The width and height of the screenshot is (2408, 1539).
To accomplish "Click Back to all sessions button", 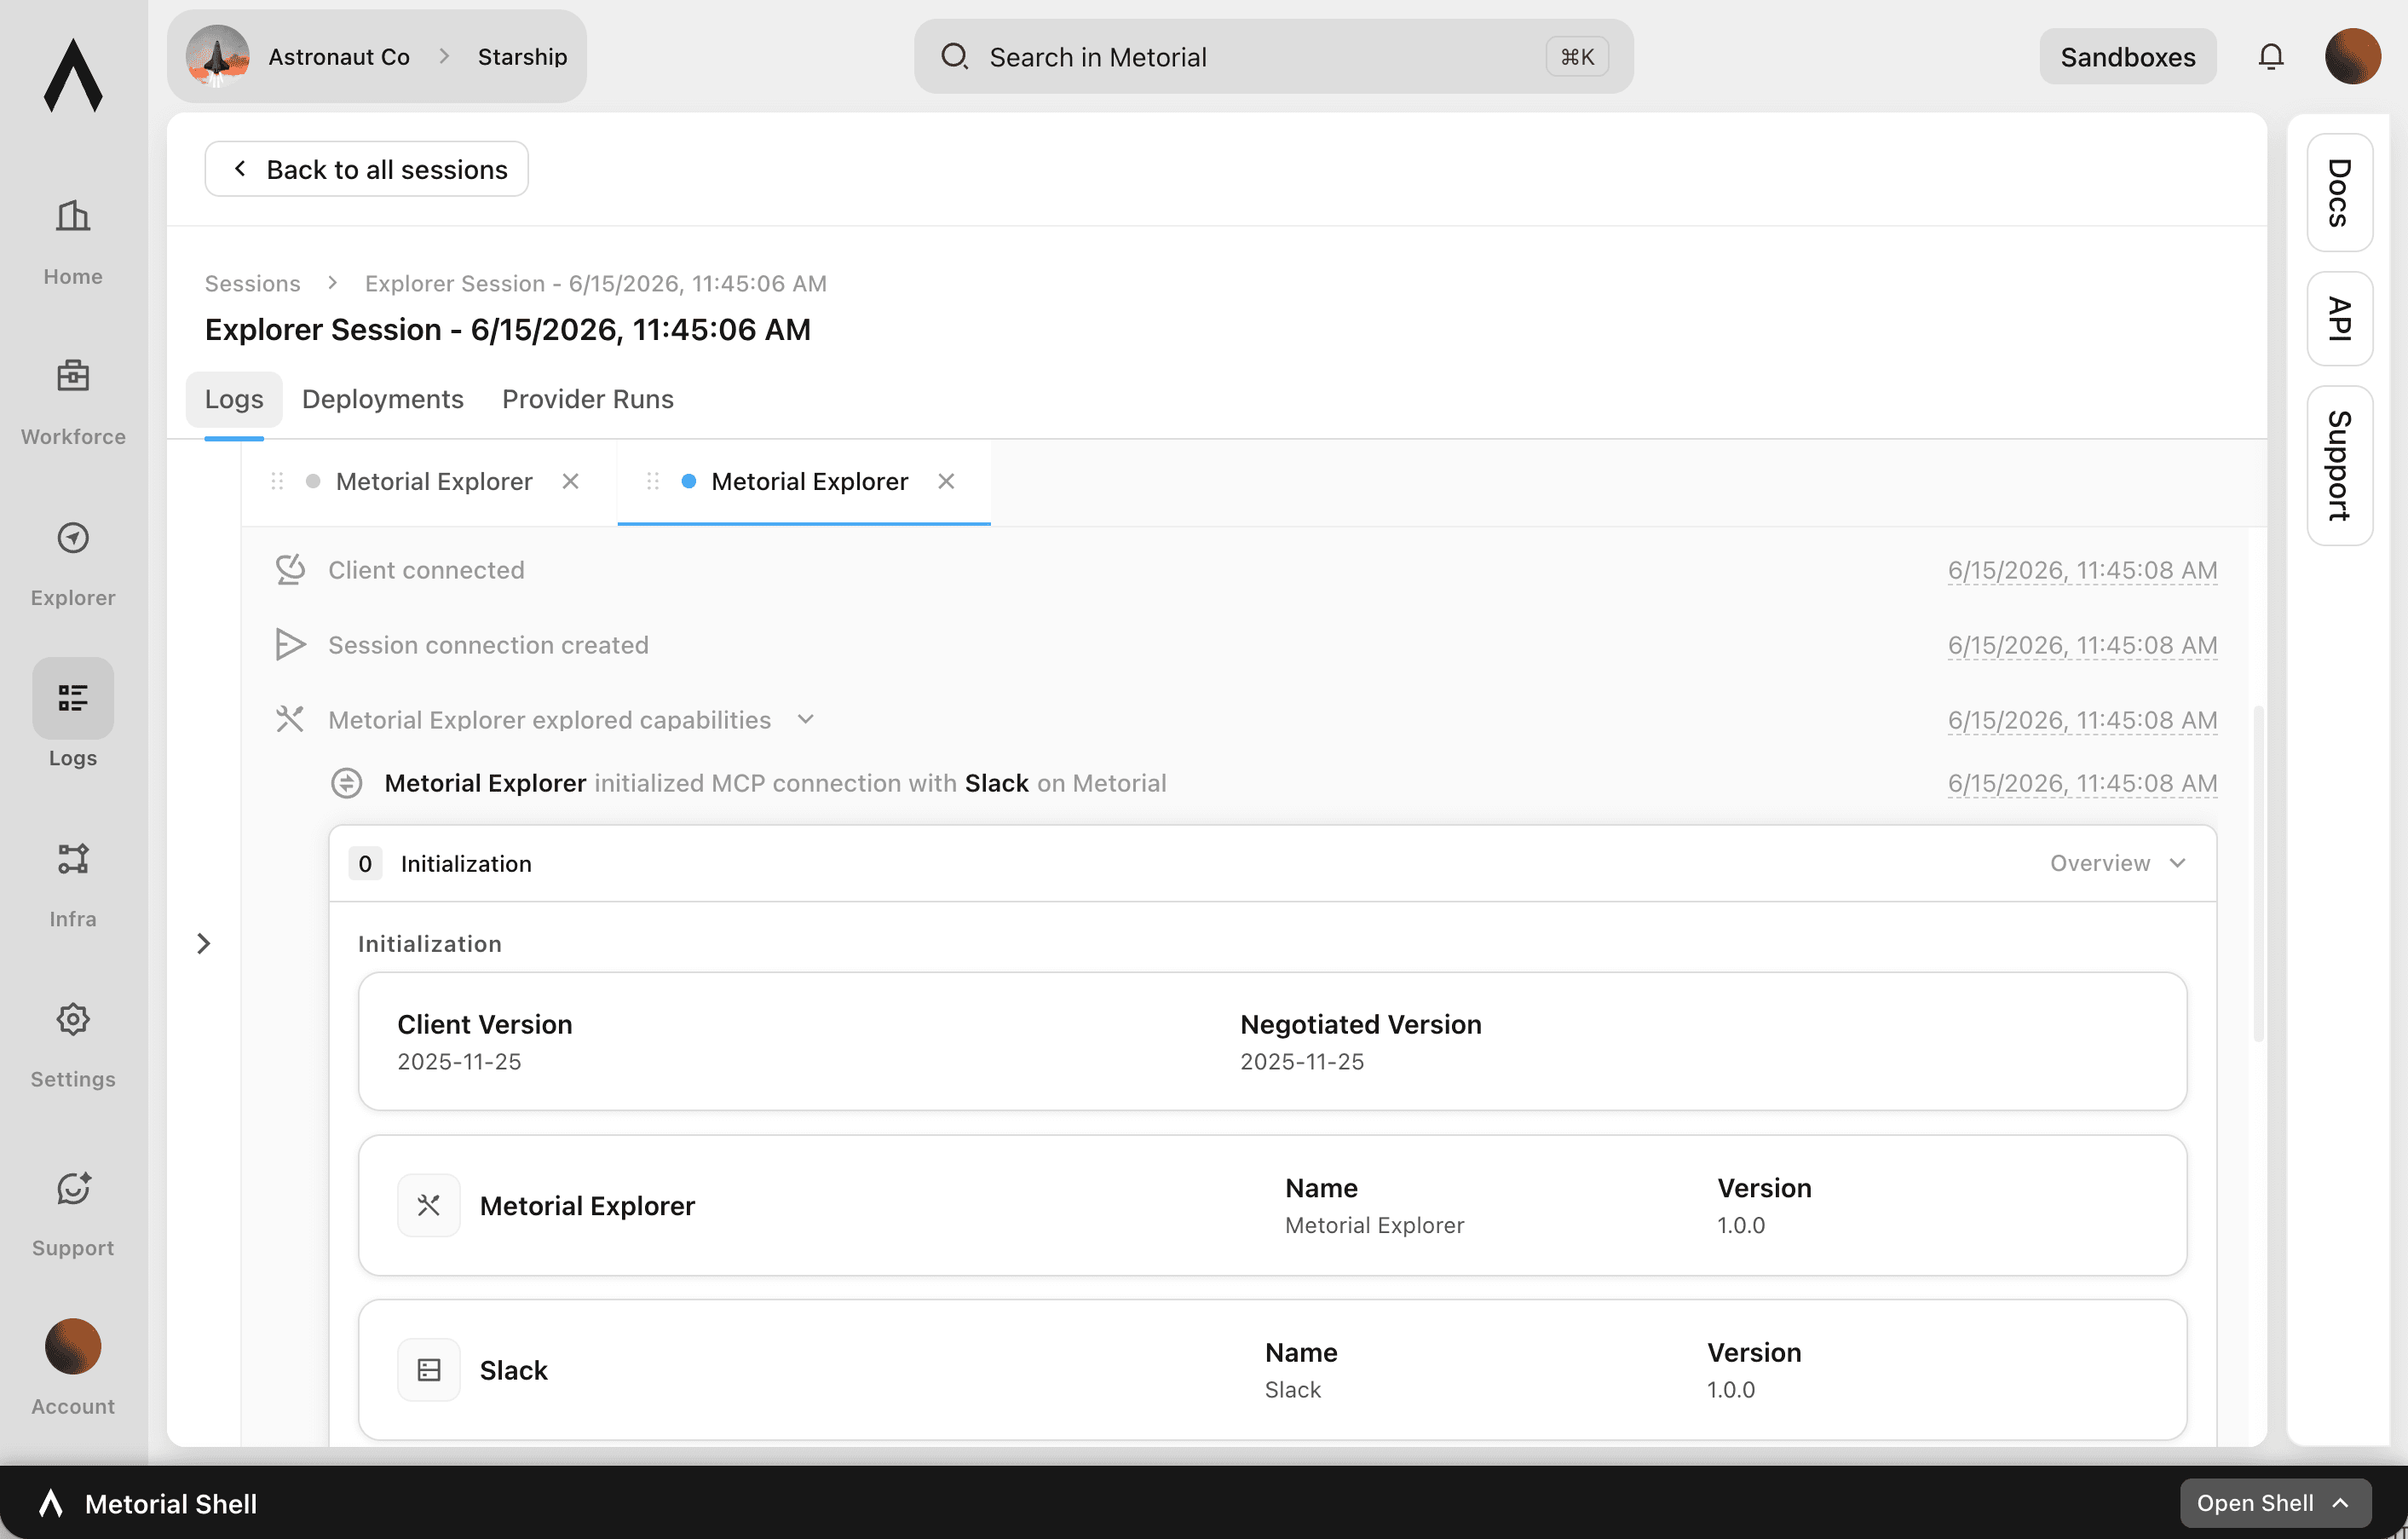I will pyautogui.click(x=366, y=169).
